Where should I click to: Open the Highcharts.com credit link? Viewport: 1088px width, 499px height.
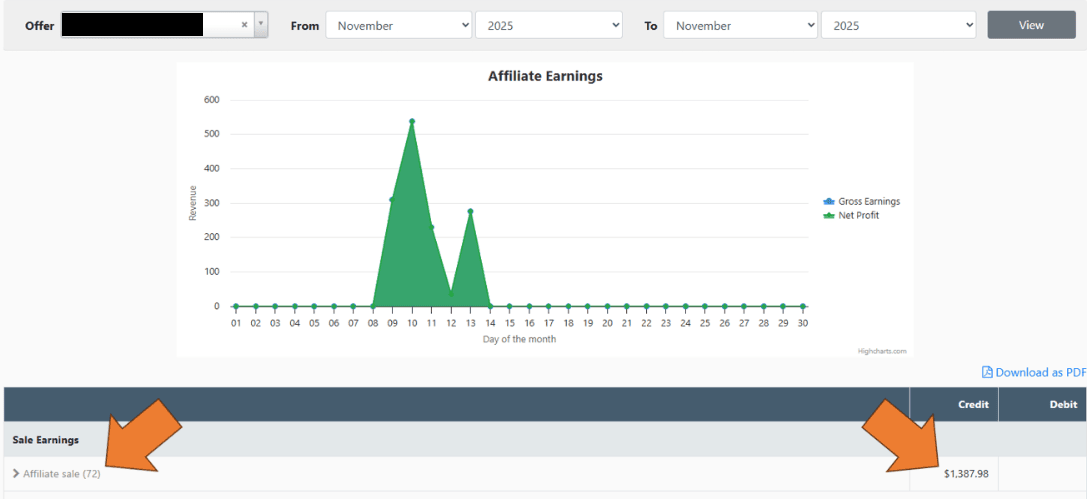click(x=881, y=351)
